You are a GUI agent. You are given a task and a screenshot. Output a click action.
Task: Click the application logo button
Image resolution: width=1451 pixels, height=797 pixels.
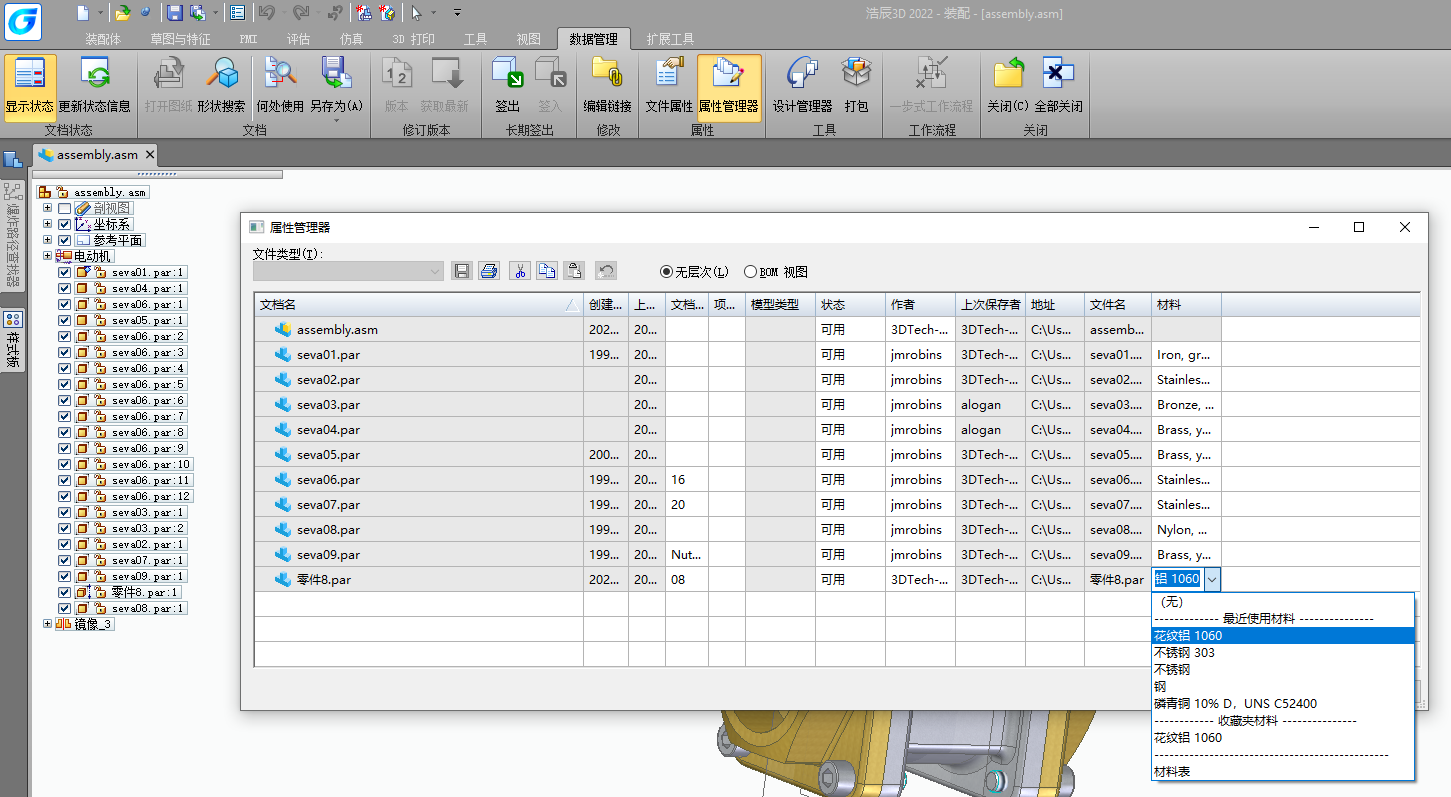click(22, 20)
